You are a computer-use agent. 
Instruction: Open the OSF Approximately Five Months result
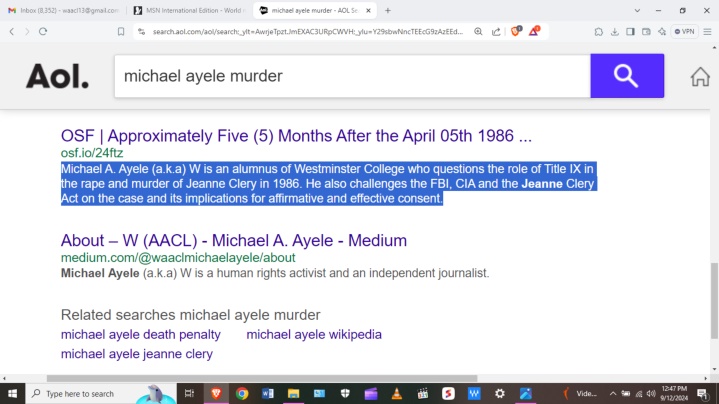tap(296, 136)
